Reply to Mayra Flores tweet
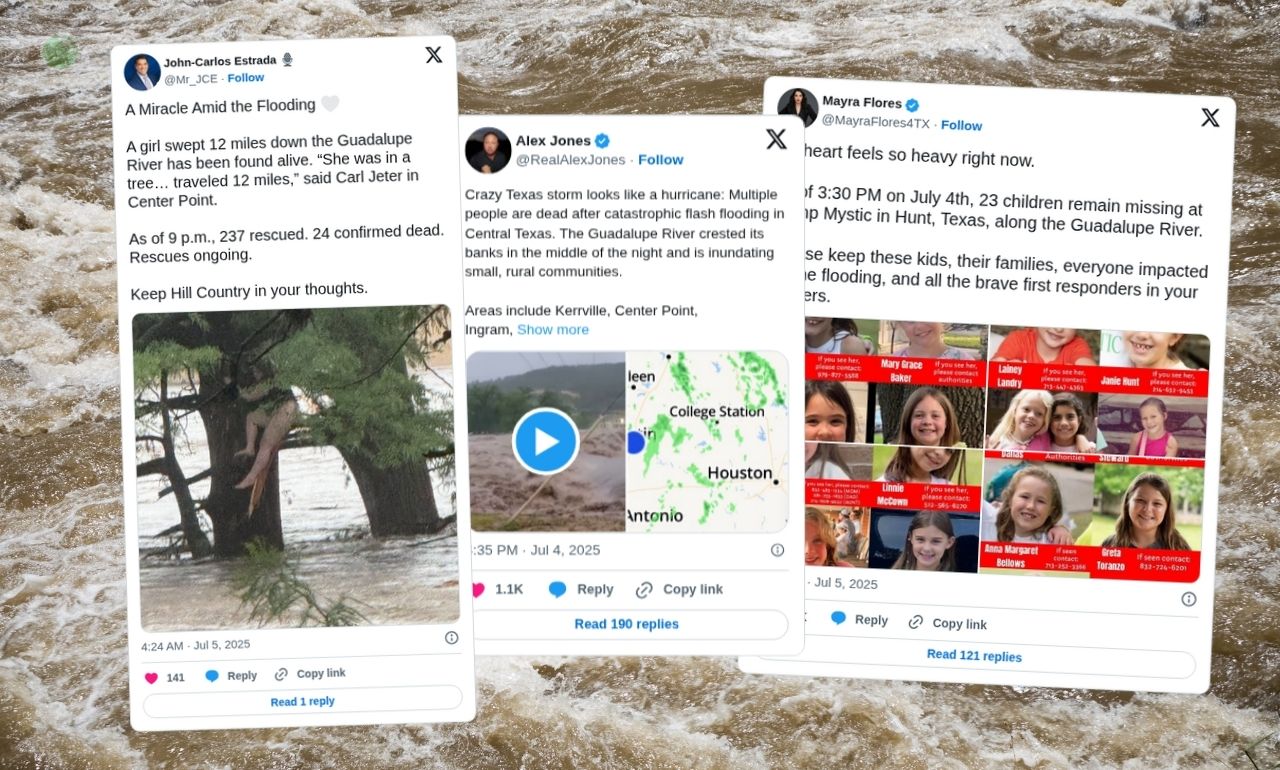Screen dimensions: 1280x770 click(x=859, y=619)
